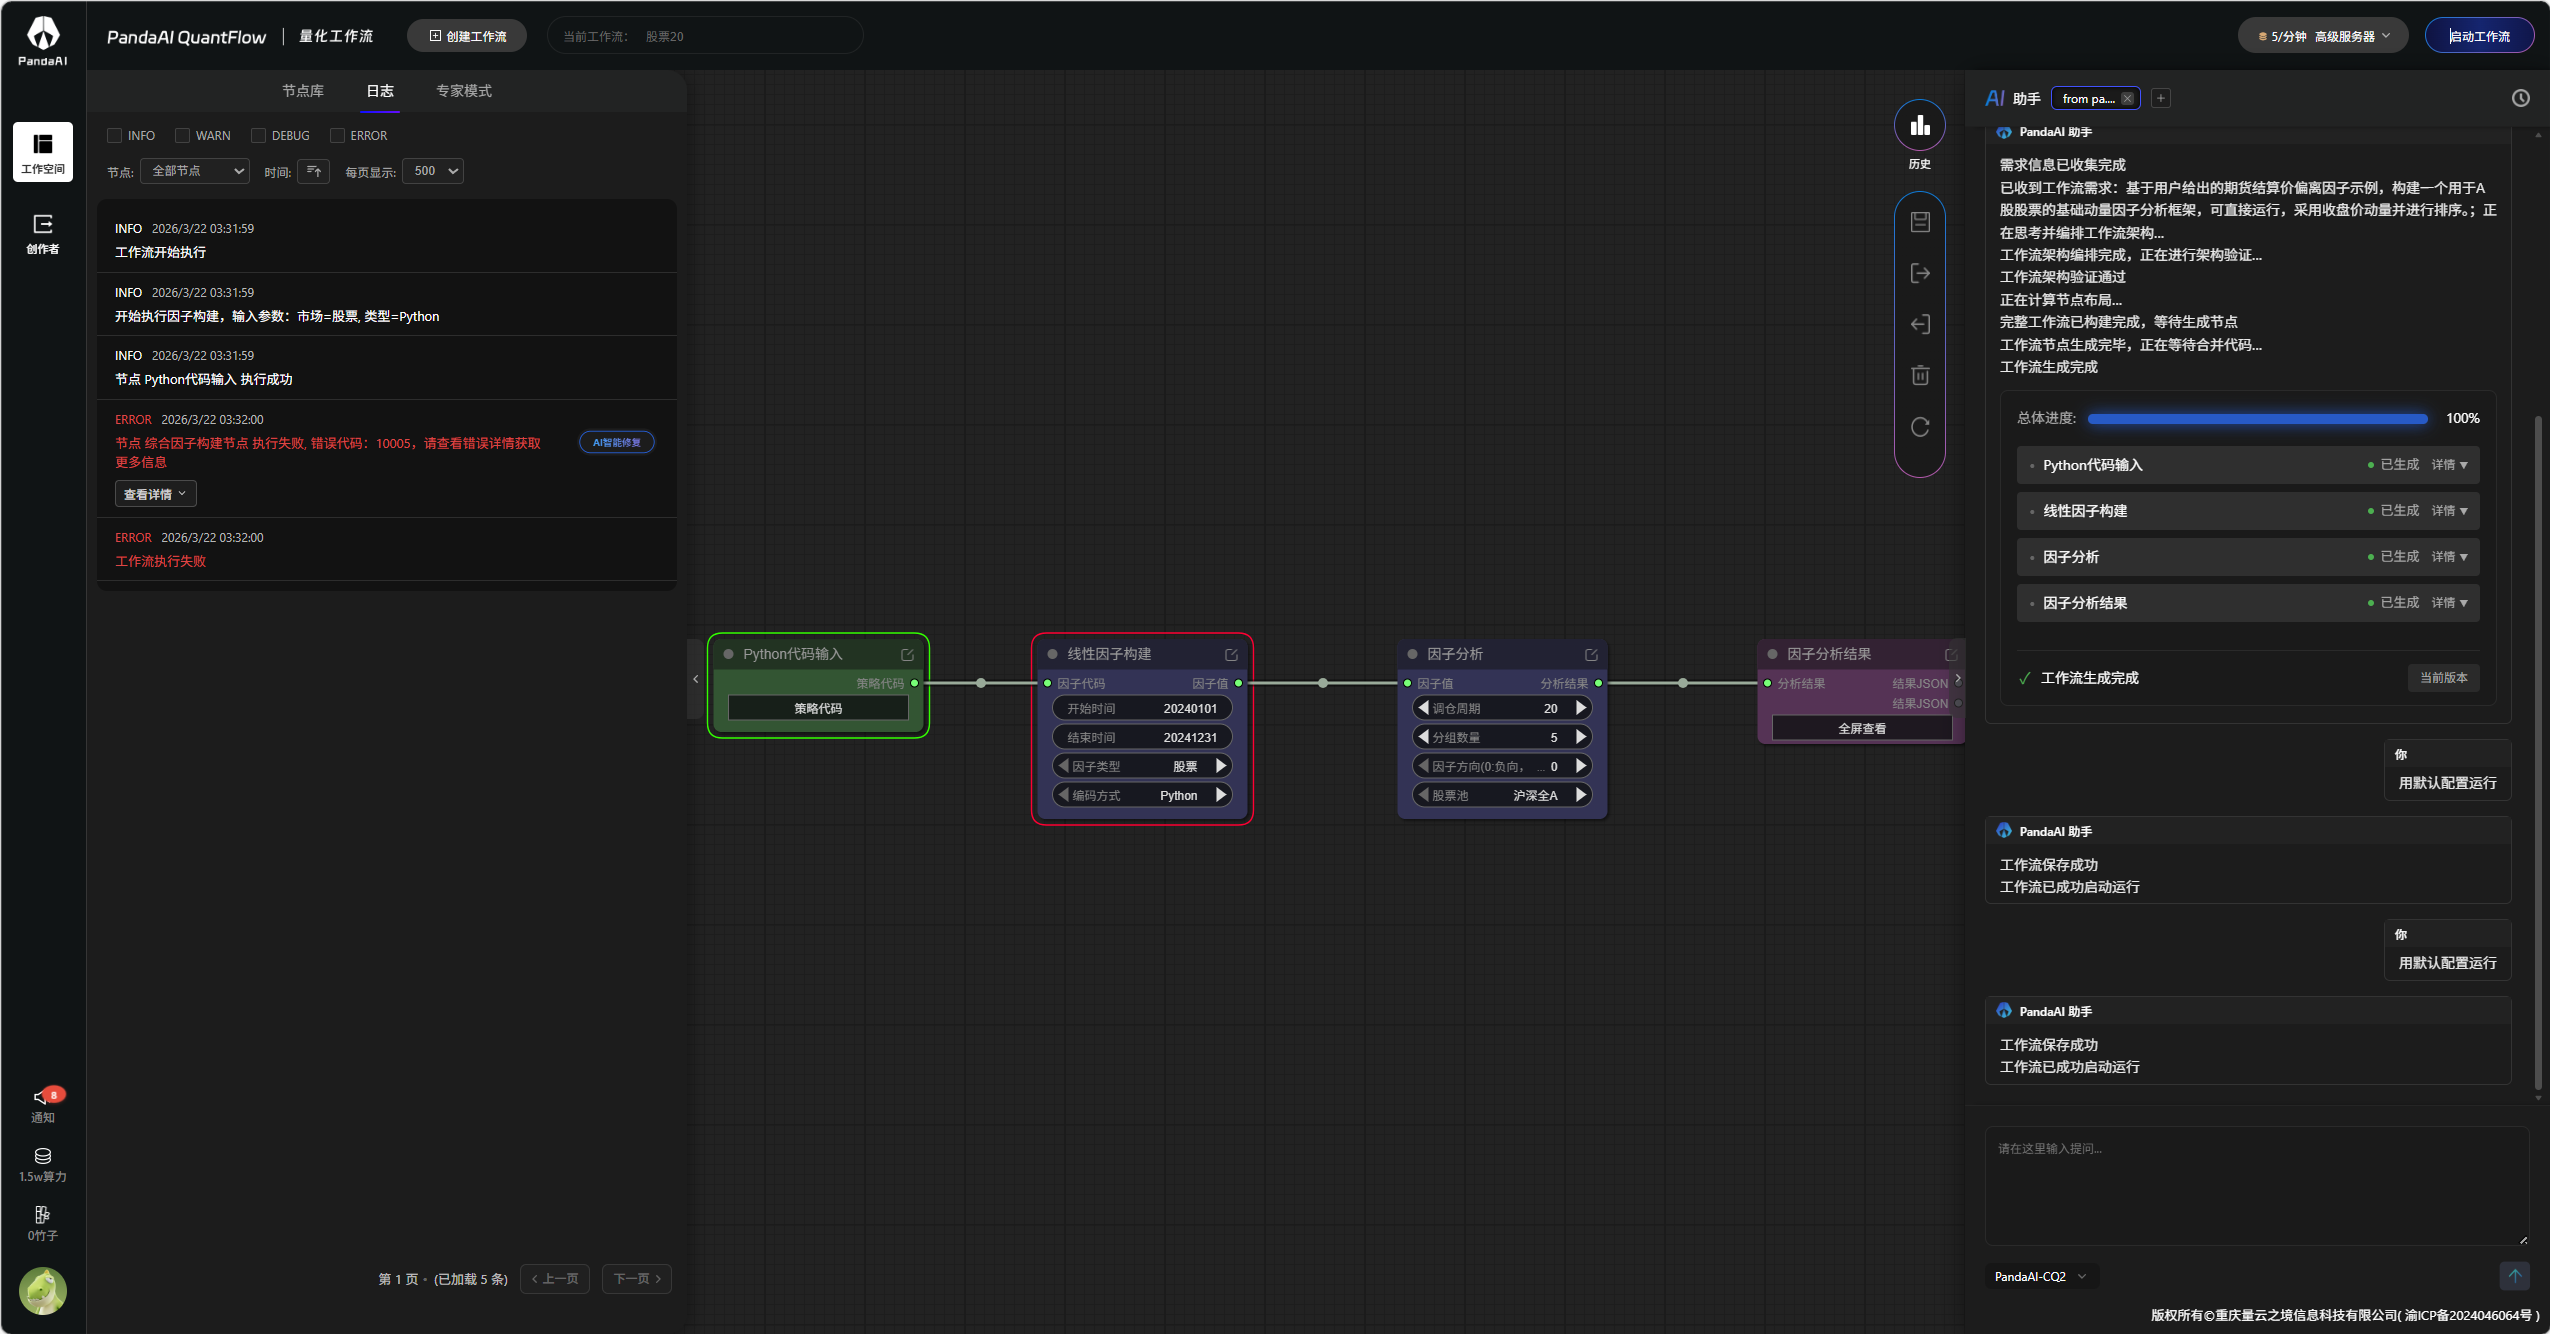Toggle the 时间 sort order icon
Viewport: 2550px width, 1334px height.
313,171
